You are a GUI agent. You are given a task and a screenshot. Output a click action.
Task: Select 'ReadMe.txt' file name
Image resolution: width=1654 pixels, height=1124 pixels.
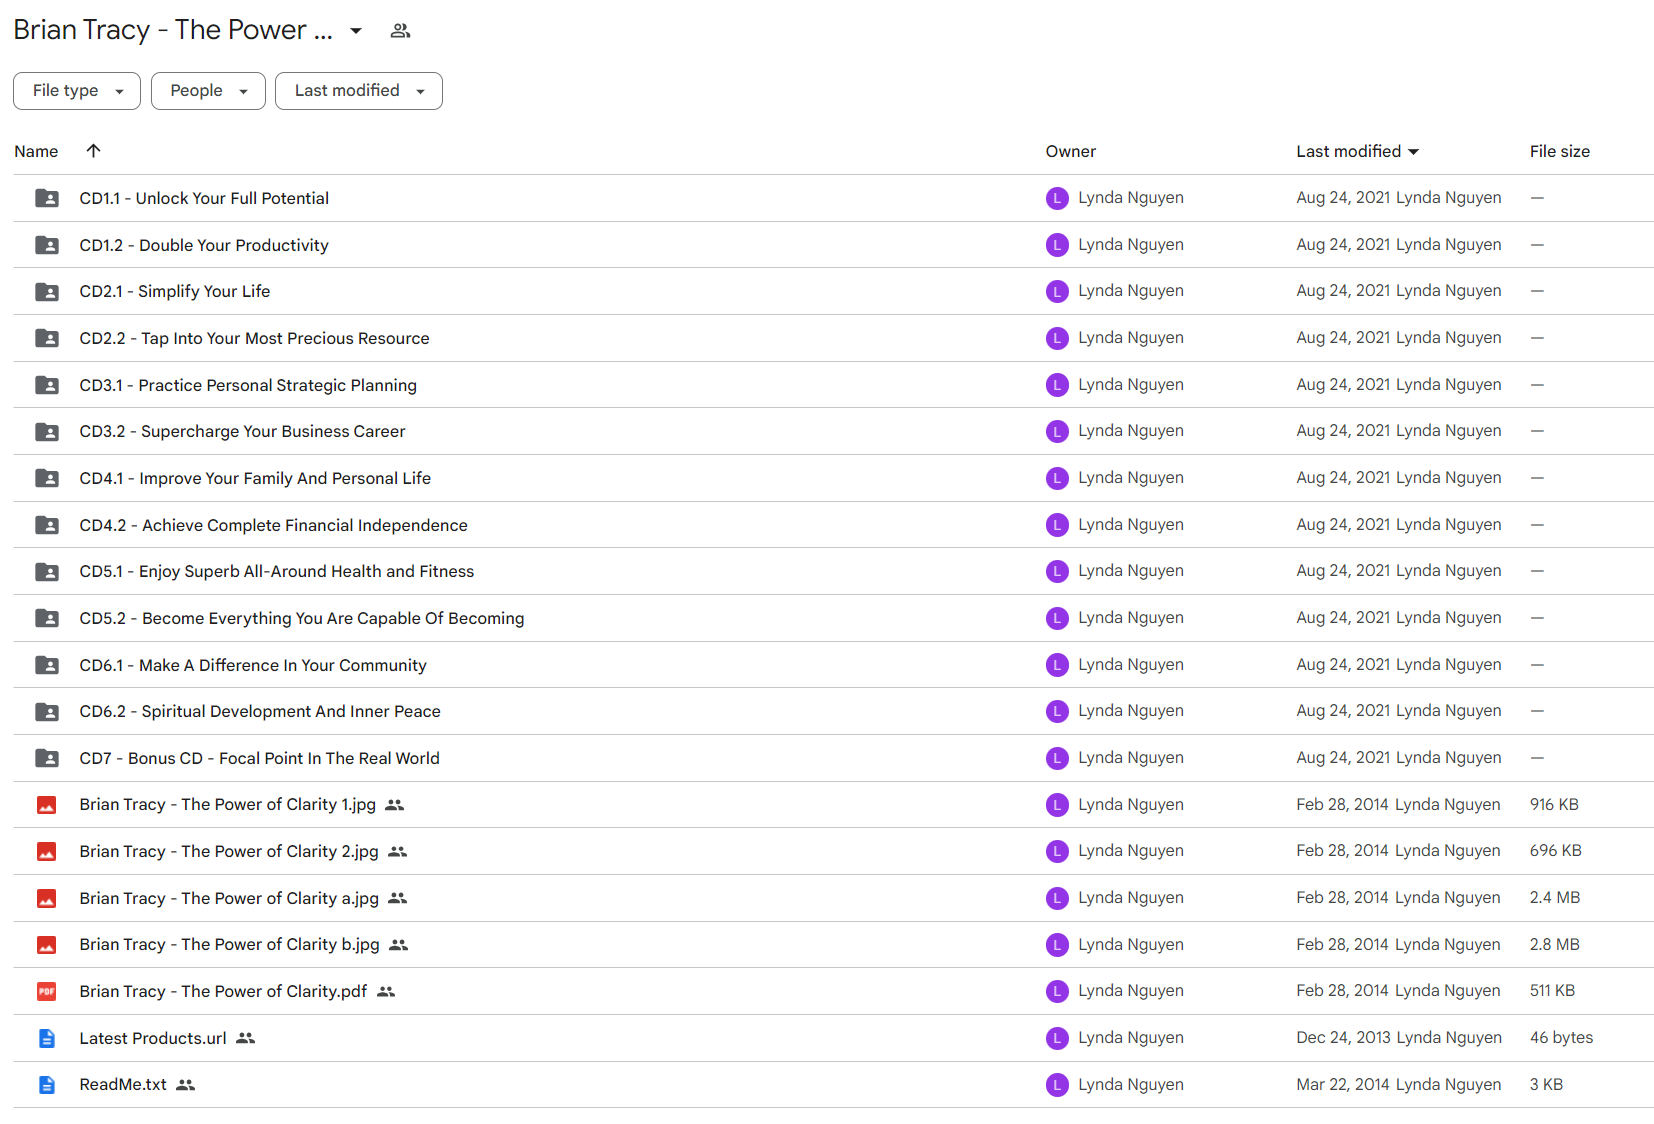[123, 1084]
